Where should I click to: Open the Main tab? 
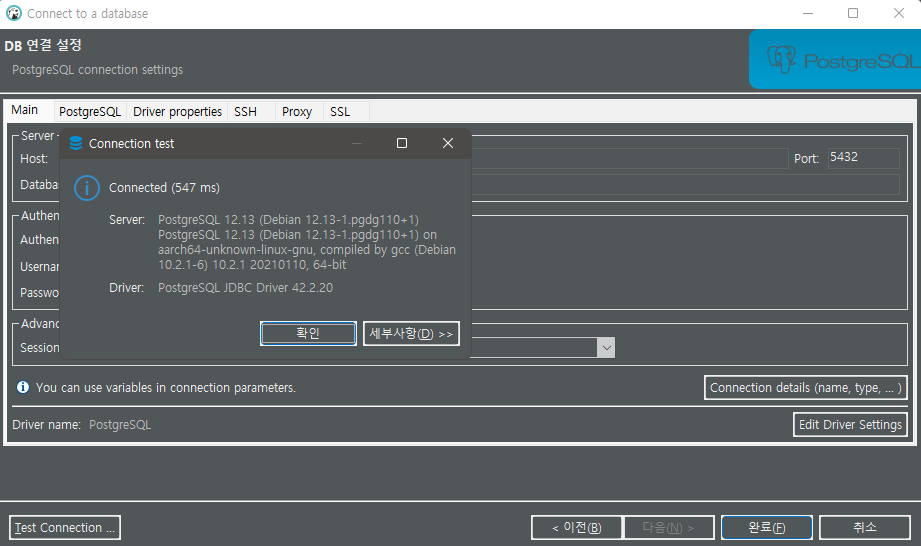click(x=25, y=110)
